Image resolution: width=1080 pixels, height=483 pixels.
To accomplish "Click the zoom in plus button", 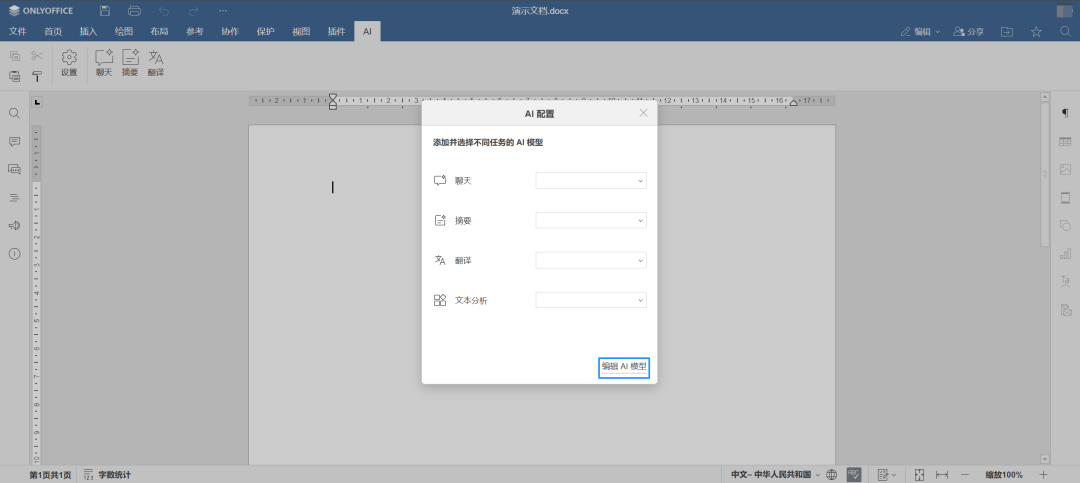I will (1043, 475).
